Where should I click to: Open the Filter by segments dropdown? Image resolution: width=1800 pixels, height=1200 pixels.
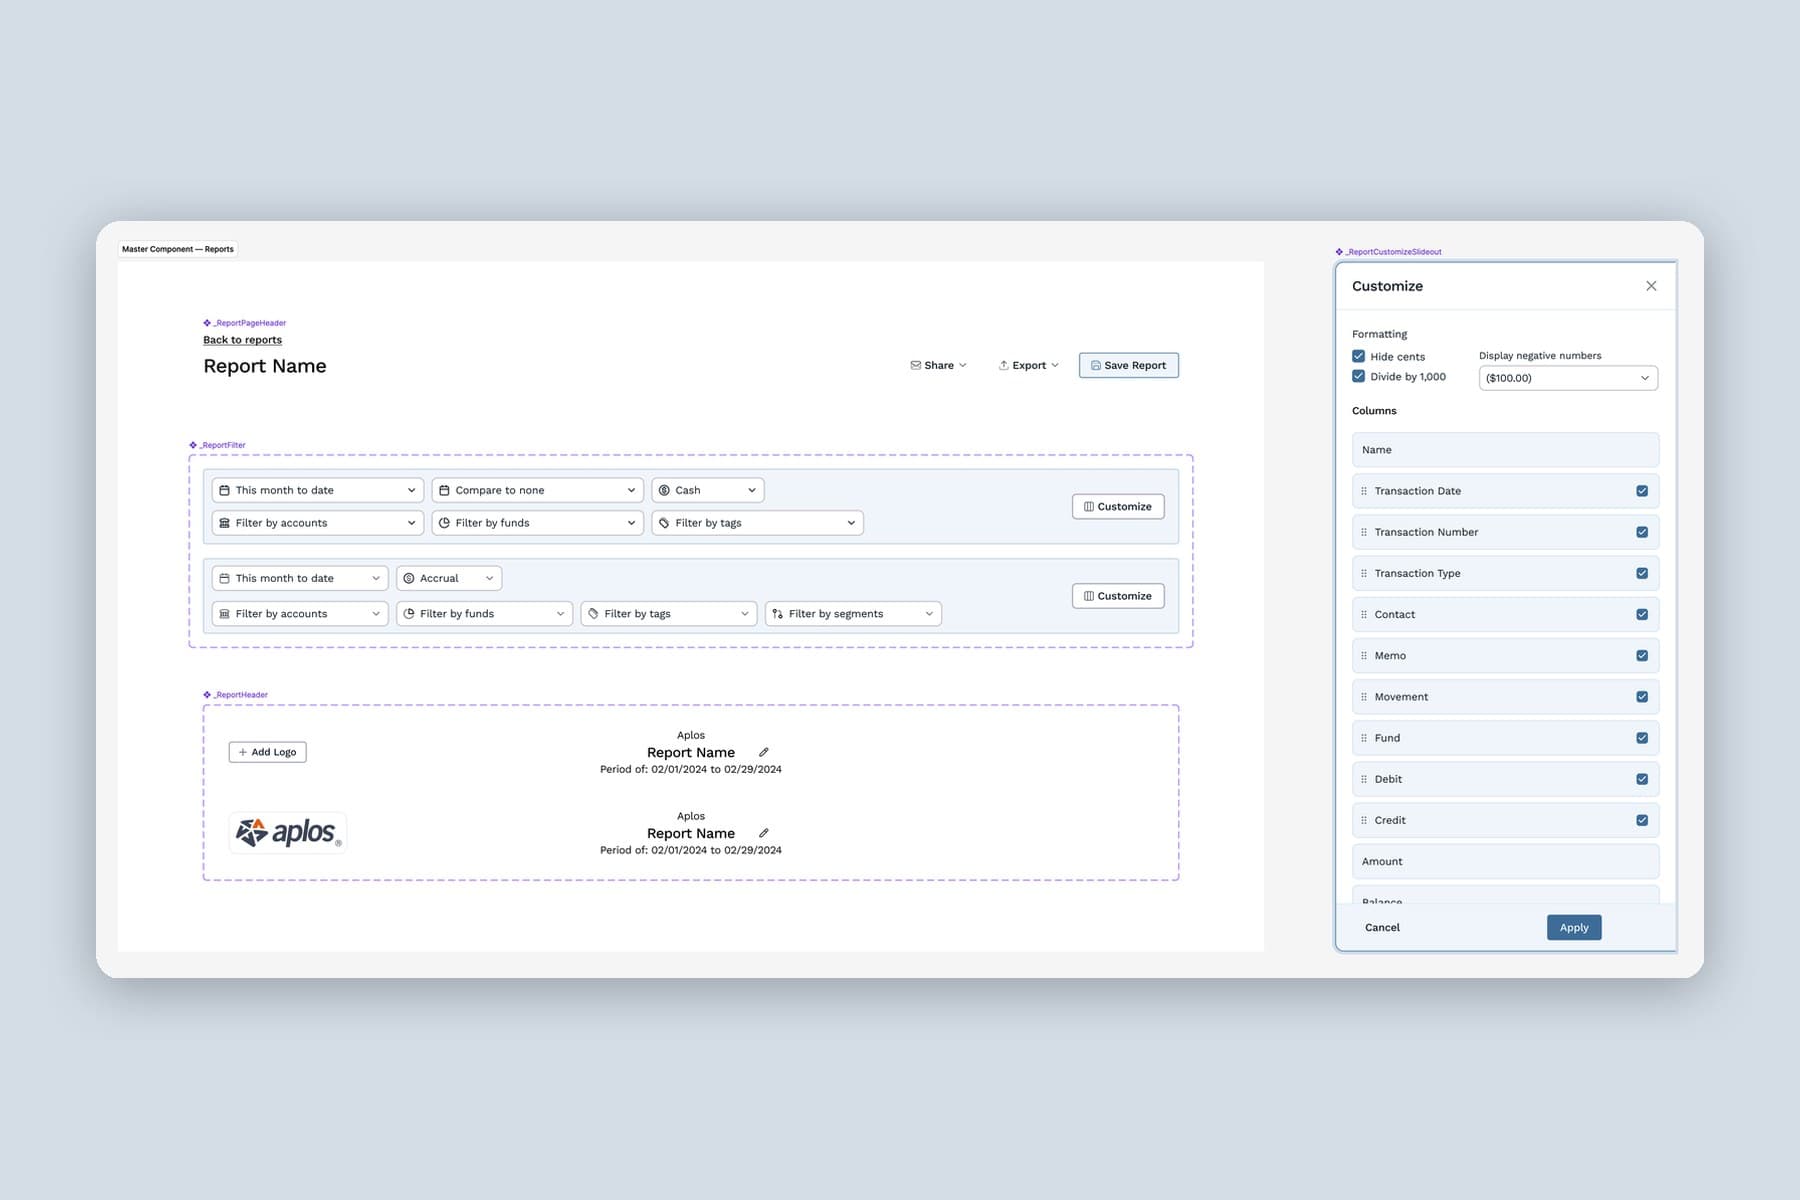point(853,614)
